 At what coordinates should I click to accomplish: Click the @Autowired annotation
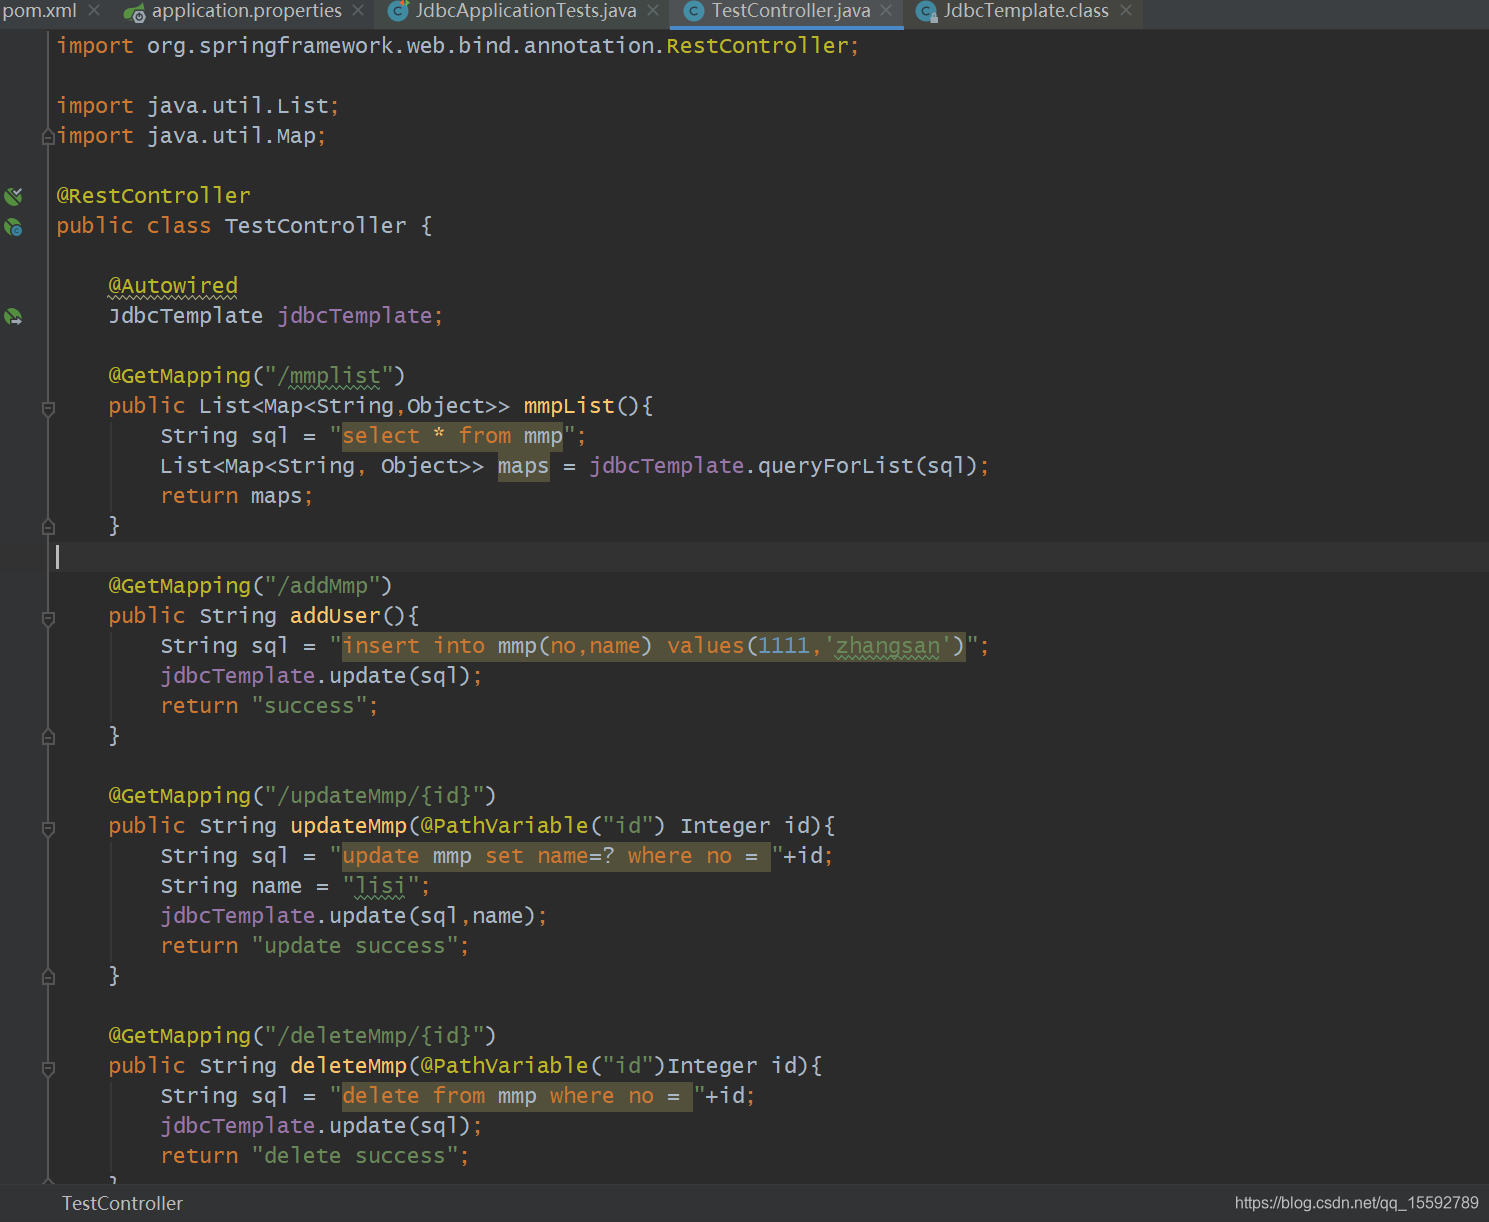pyautogui.click(x=173, y=286)
